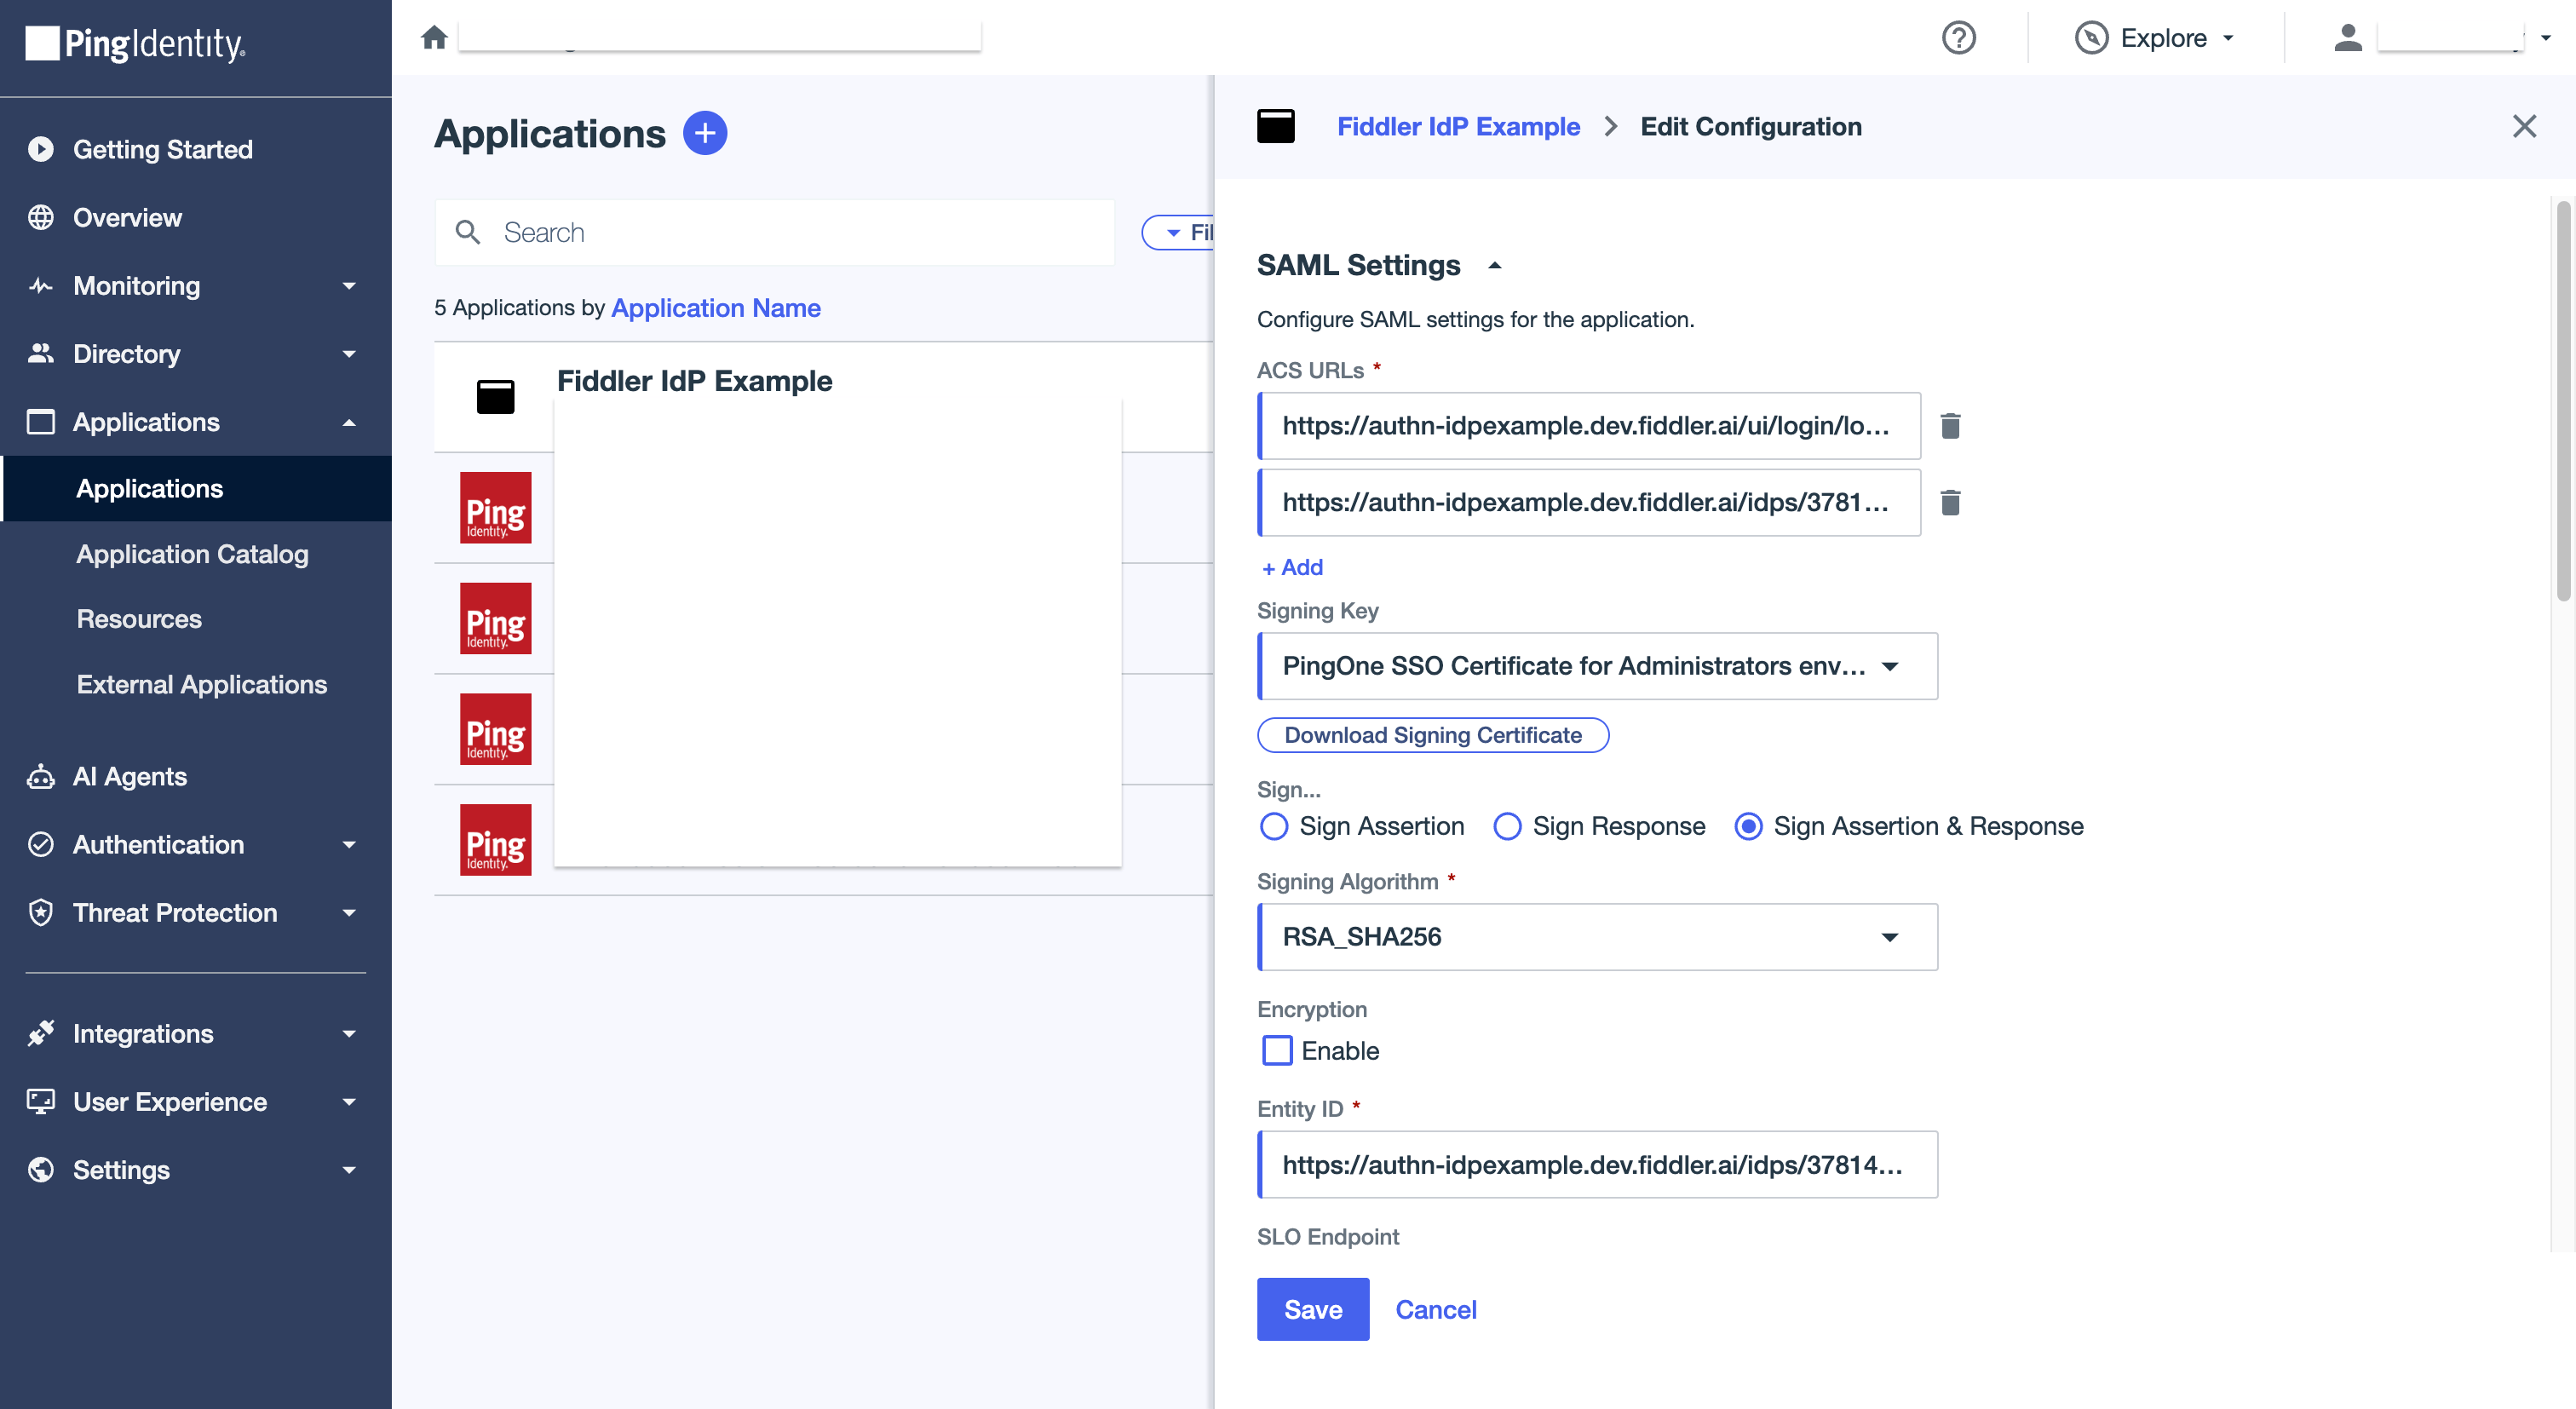Image resolution: width=2576 pixels, height=1409 pixels.
Task: Open the Signing Algorithm RSA_SHA256 dropdown
Action: (1597, 937)
